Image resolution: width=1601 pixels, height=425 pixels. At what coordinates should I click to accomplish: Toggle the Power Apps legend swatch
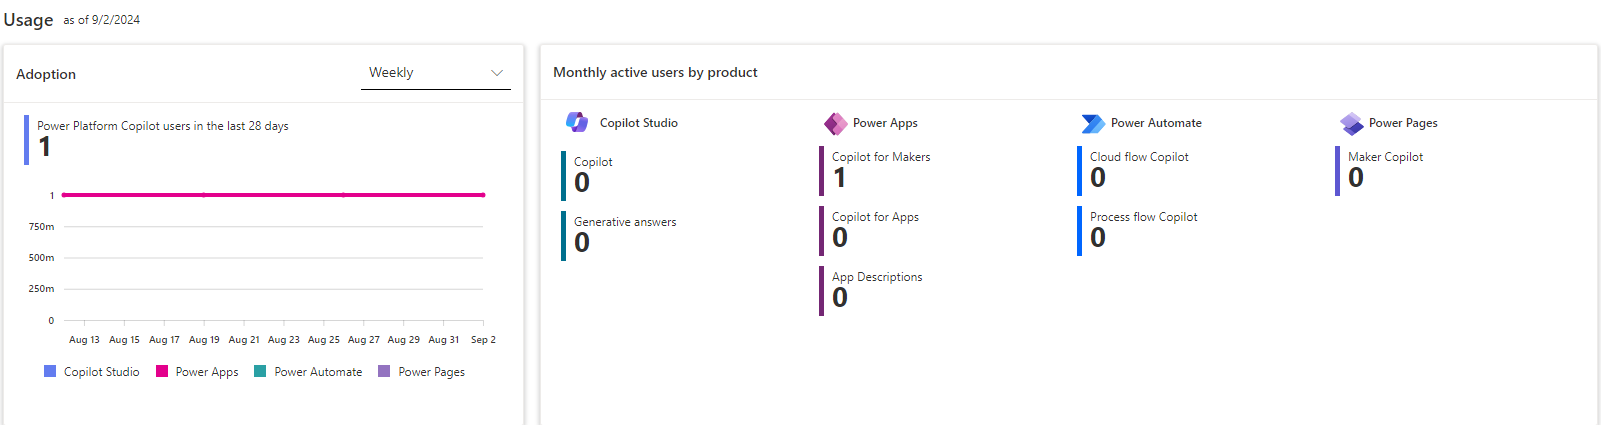click(x=162, y=371)
